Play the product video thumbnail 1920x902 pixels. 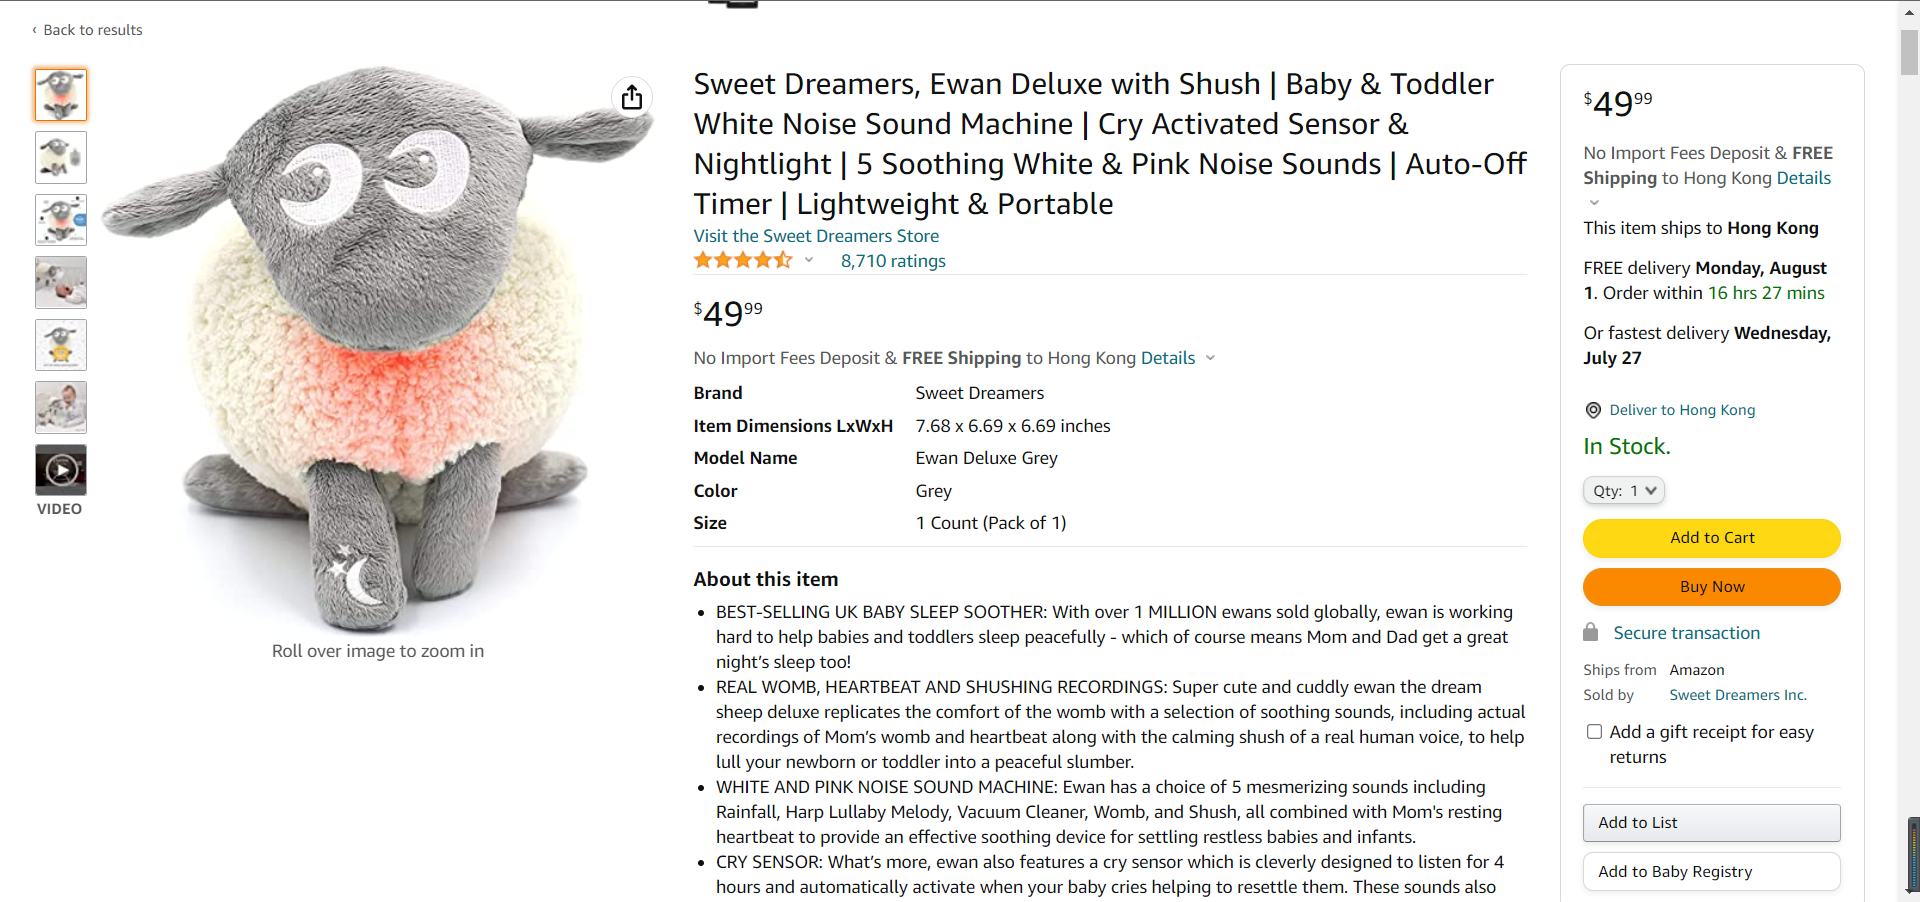(x=61, y=470)
